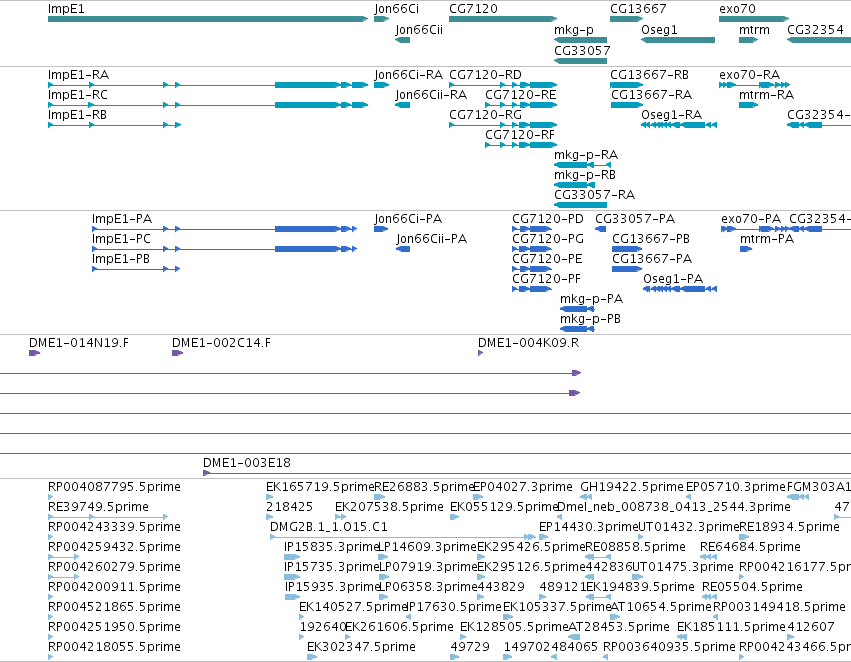Click the DME1-003E18 BAC feature
This screenshot has height=662, width=851.
click(x=527, y=473)
